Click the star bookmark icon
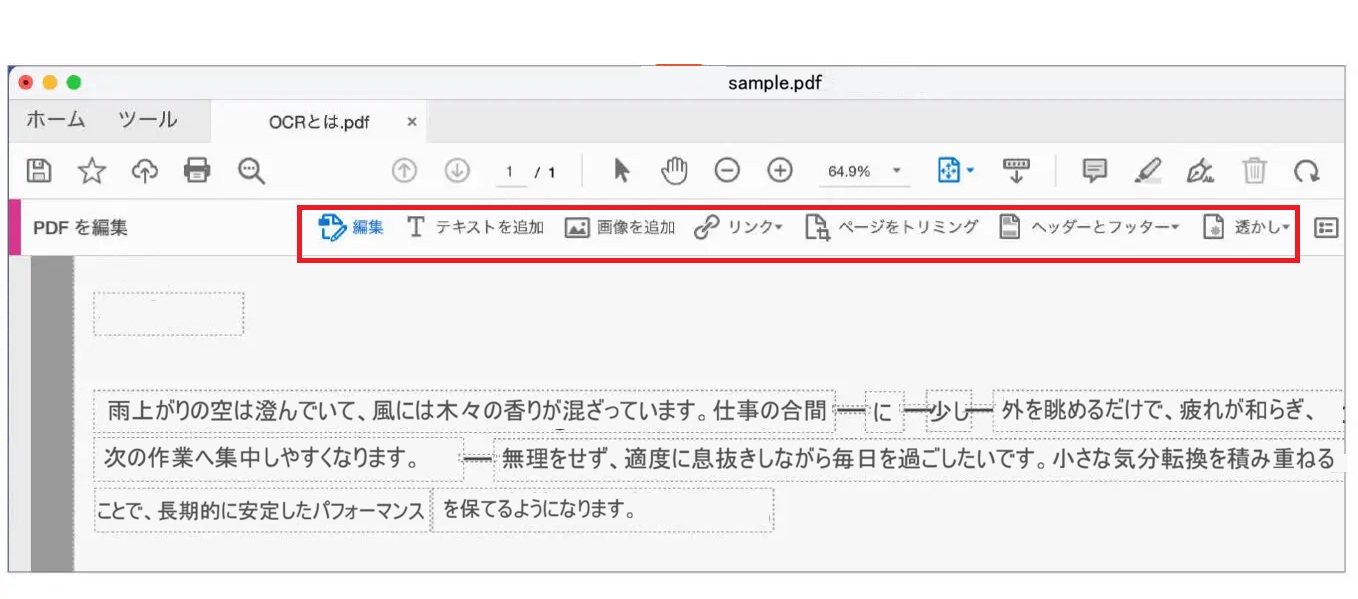 click(x=92, y=171)
